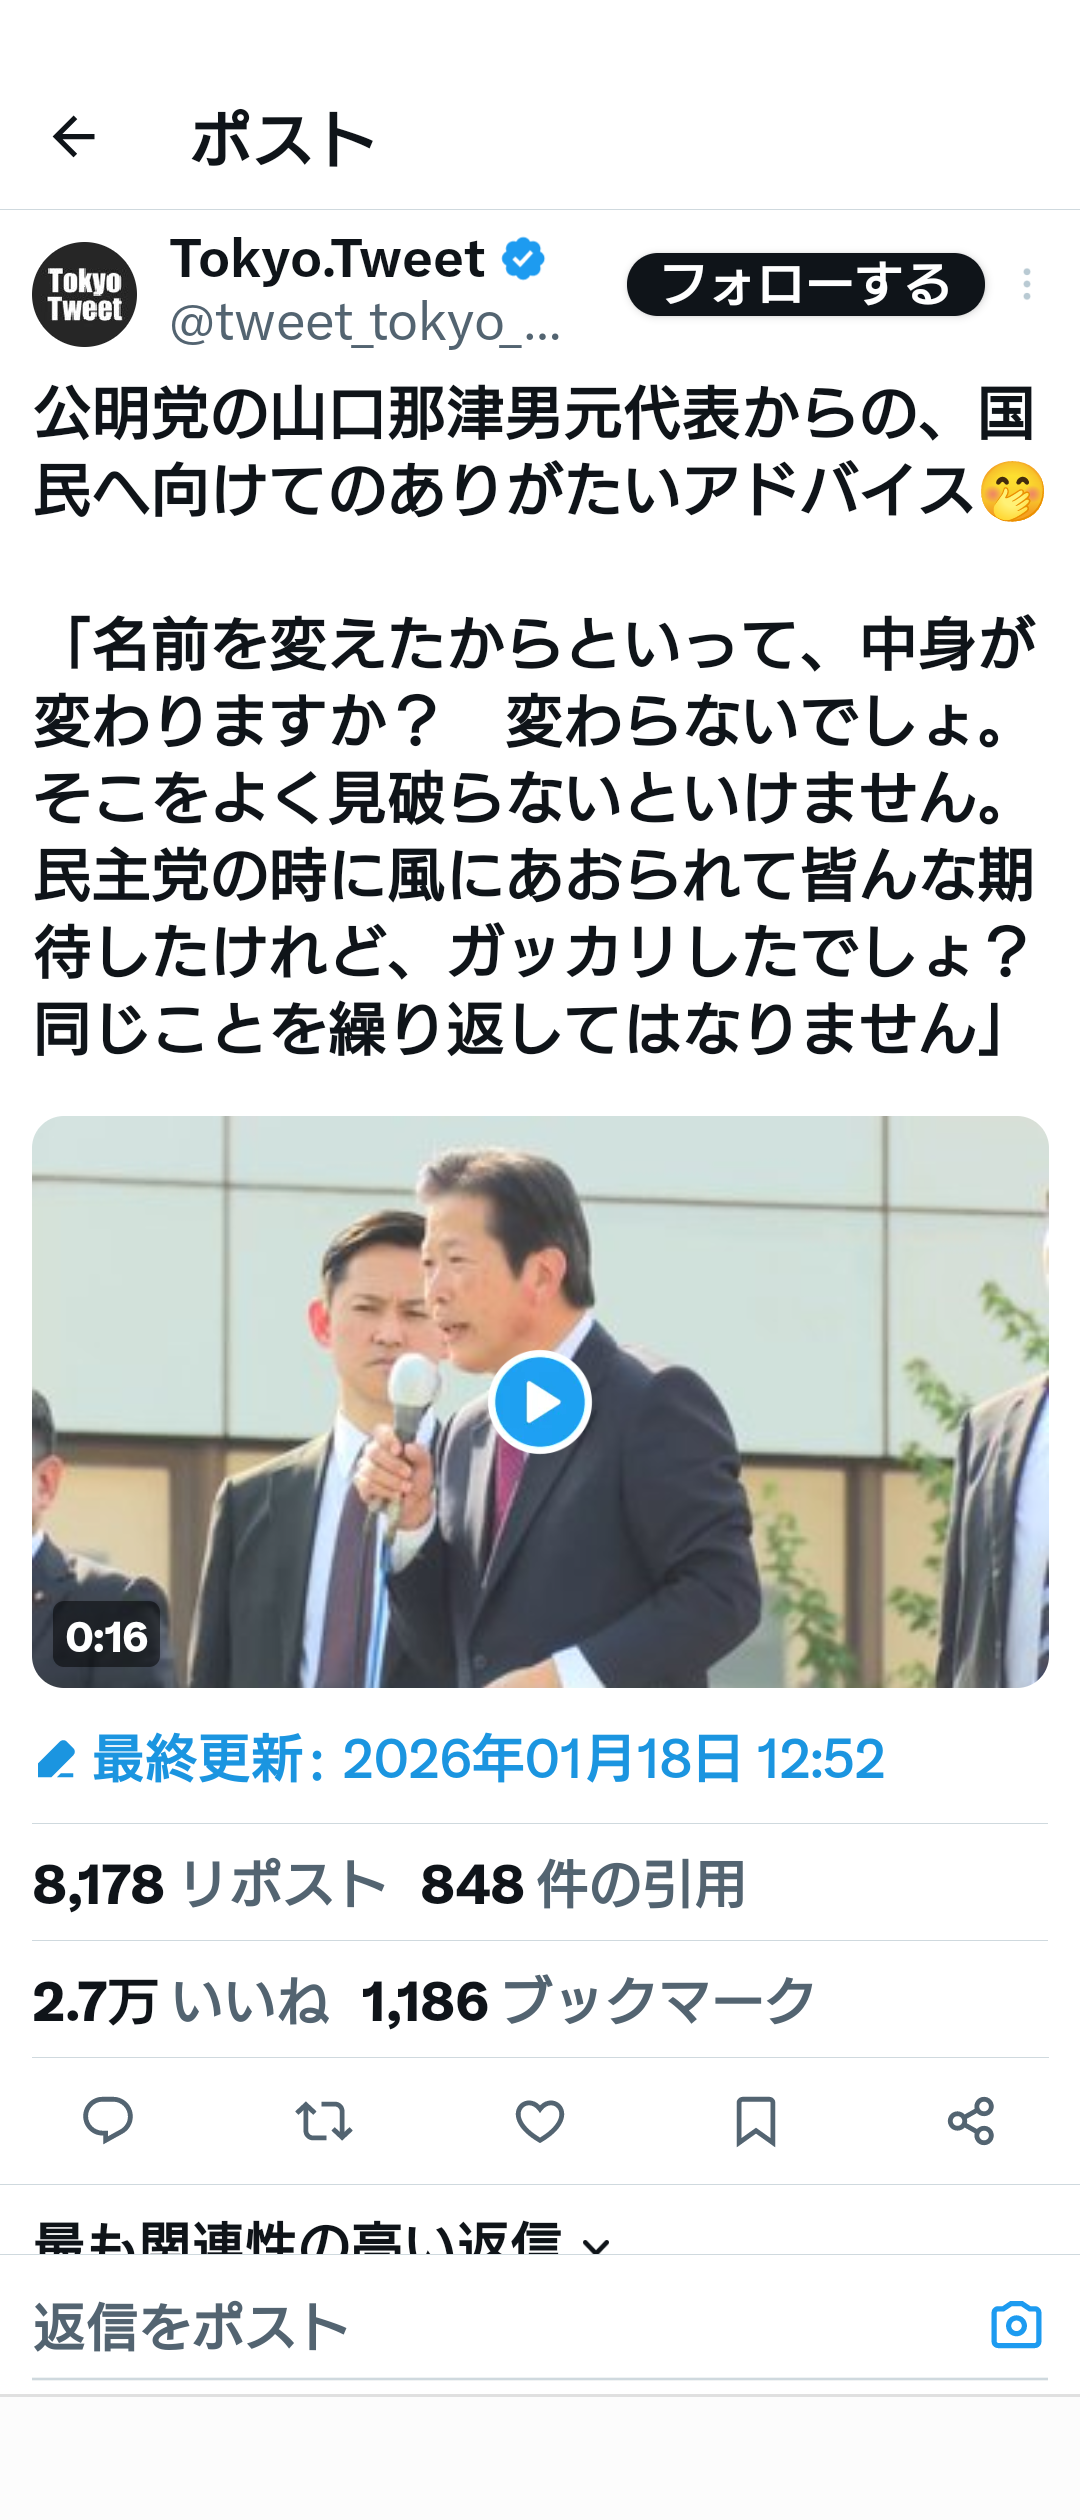Viewport: 1080px width, 2520px height.
Task: View the 848 件の引用 list
Action: click(583, 1885)
